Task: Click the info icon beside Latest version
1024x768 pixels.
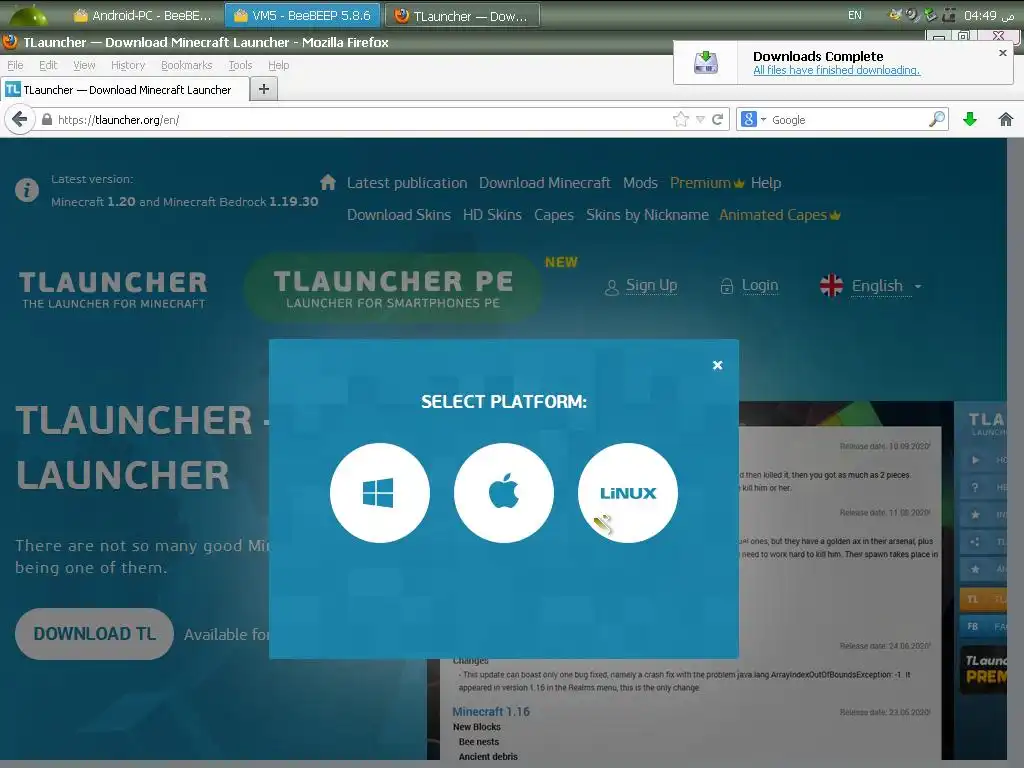Action: point(27,190)
